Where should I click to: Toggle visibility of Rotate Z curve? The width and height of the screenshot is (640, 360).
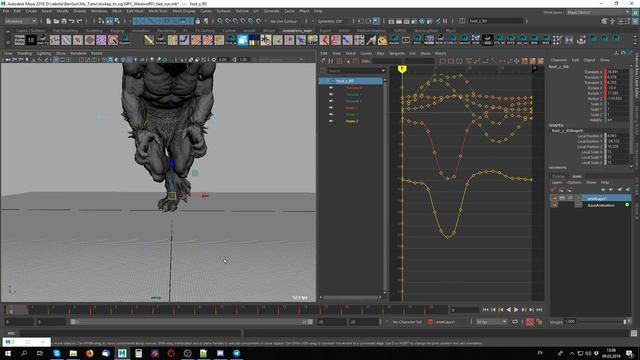(331, 121)
